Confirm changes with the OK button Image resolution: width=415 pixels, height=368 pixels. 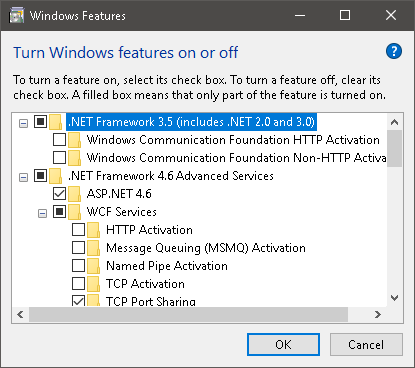pos(283,344)
